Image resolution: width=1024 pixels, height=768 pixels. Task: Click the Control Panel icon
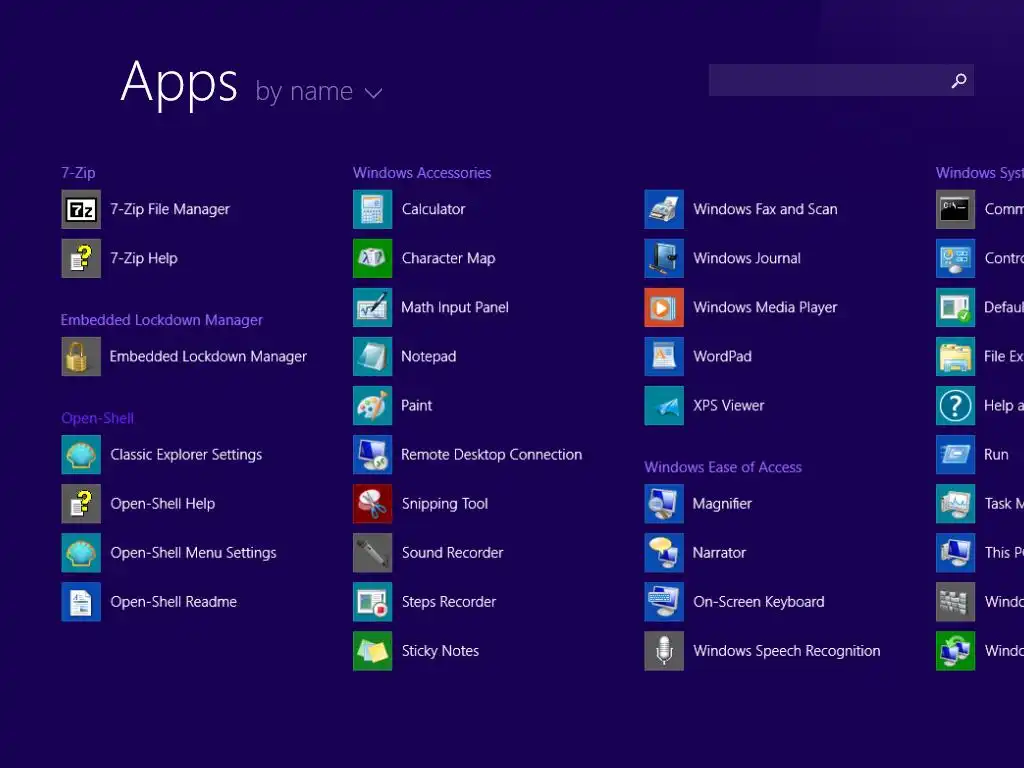955,258
